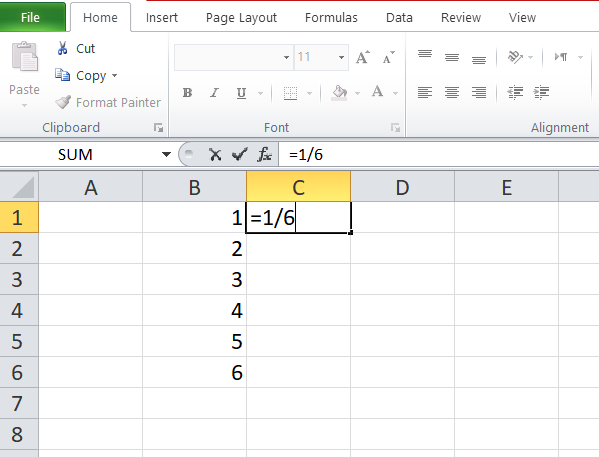
Task: Open the font size dropdown
Action: [x=341, y=57]
